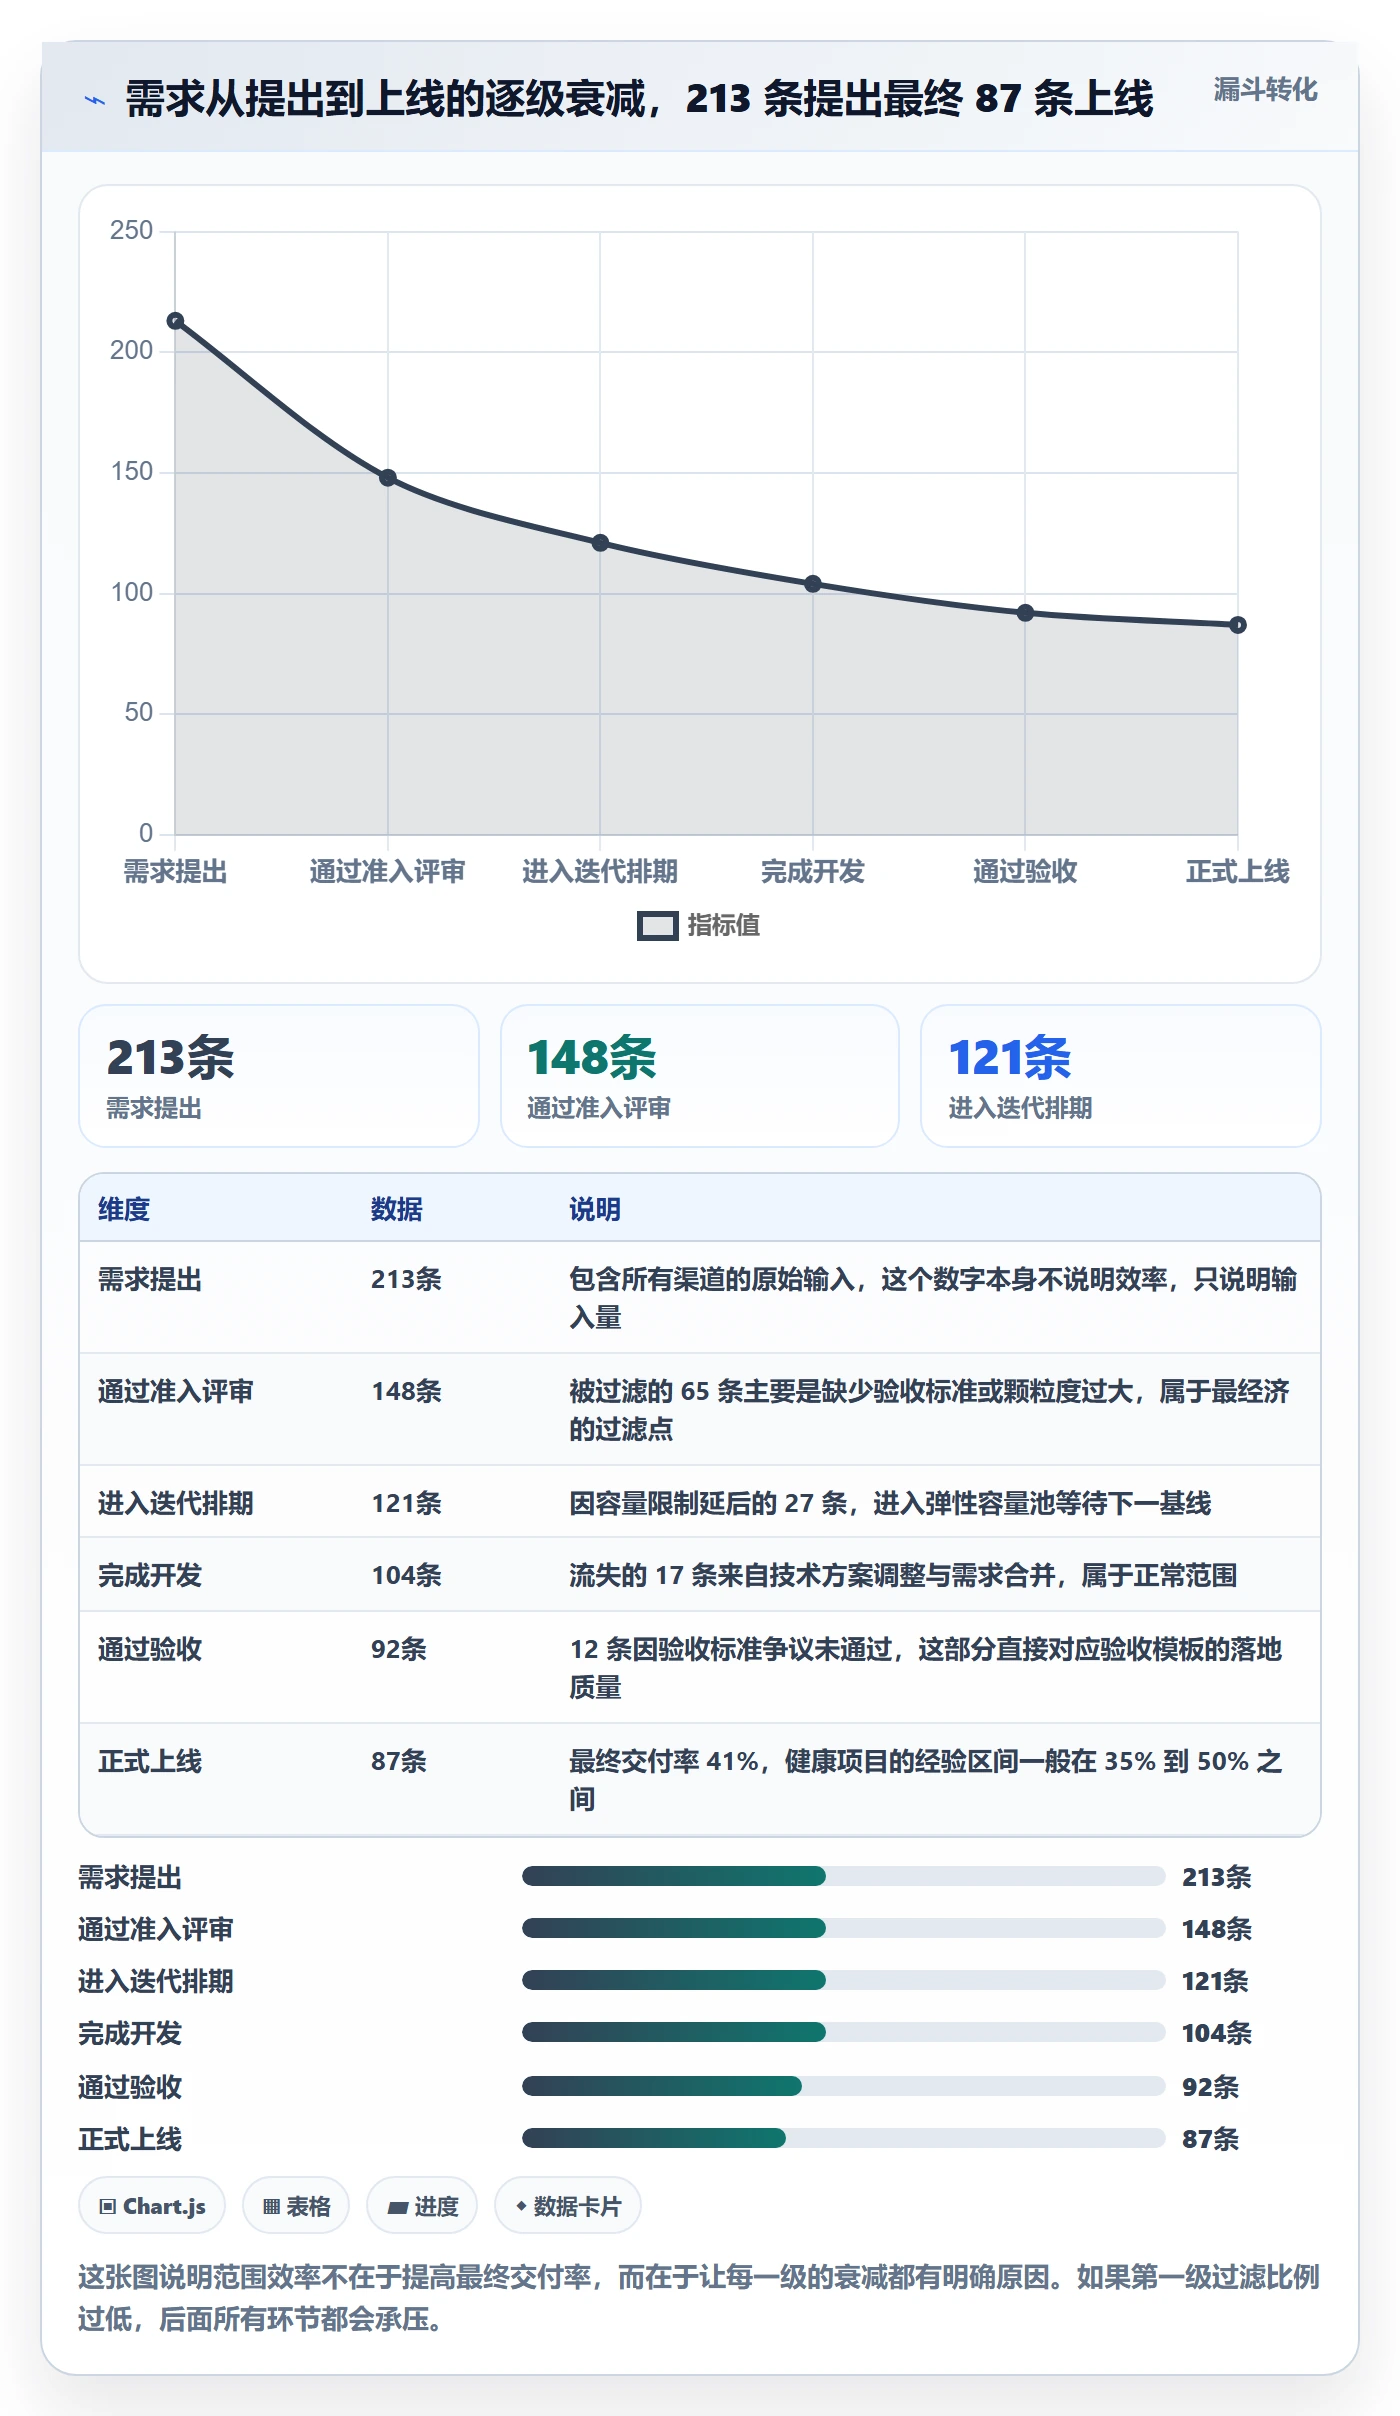Screen dimensions: 1400x2416
Task: Click the 完成开发 progress bar
Action: (843, 2032)
